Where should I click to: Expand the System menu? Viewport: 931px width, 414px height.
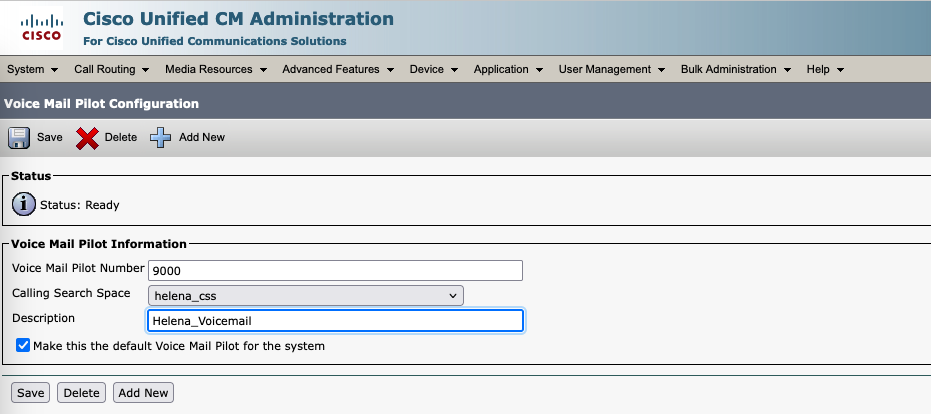32,69
